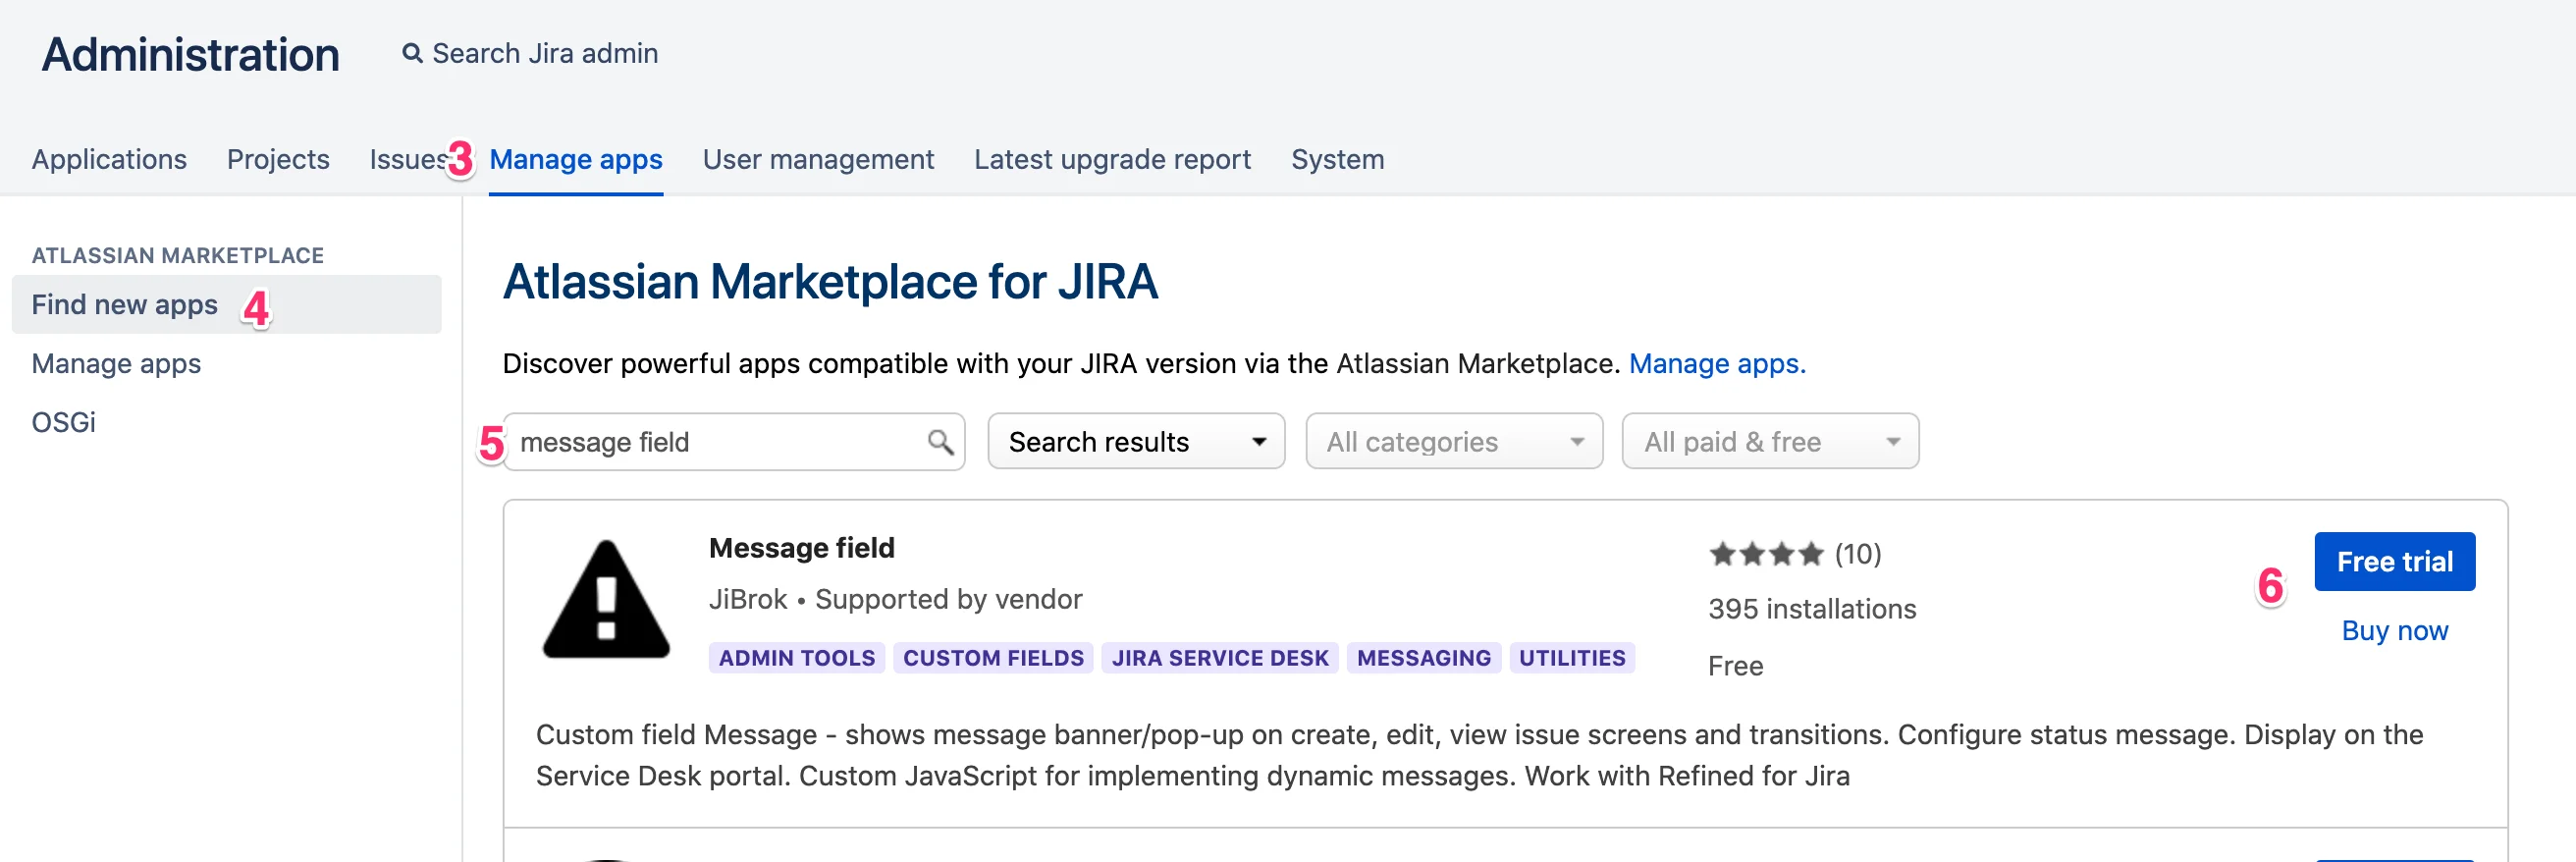
Task: Follow the Manage apps link in description
Action: pos(1717,363)
